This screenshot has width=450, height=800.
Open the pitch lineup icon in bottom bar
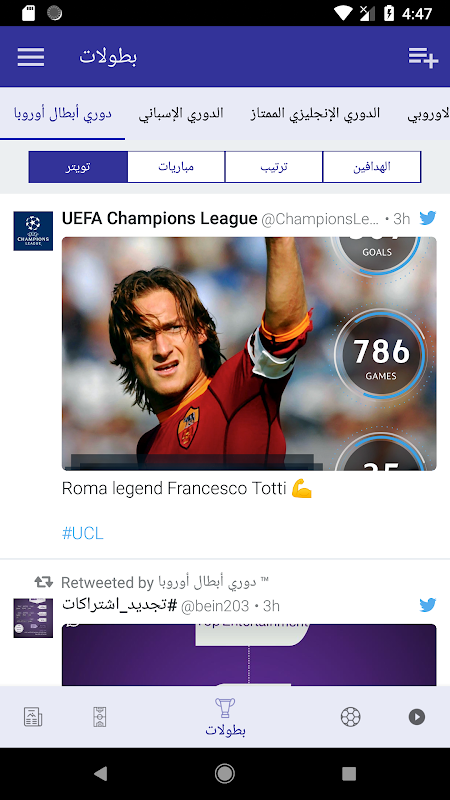[x=100, y=717]
